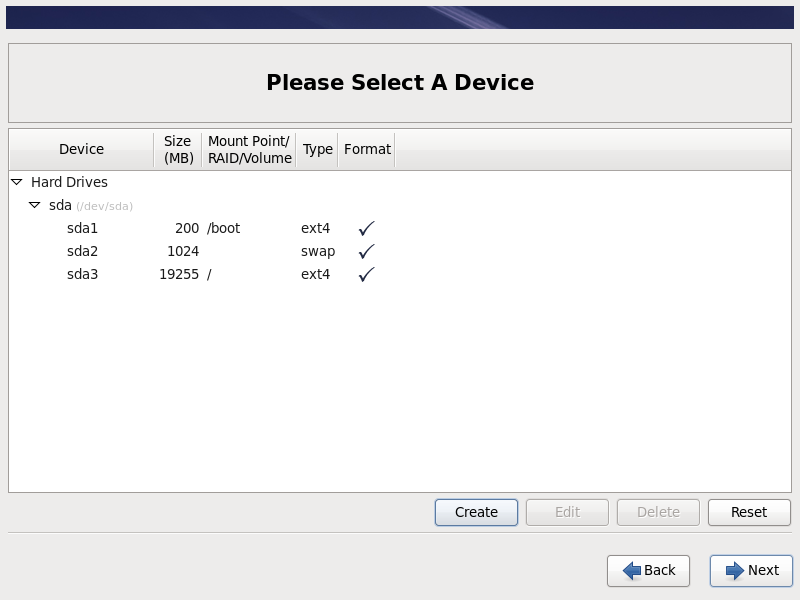Click the Mount Point/RAID/Volume column header

[249, 149]
